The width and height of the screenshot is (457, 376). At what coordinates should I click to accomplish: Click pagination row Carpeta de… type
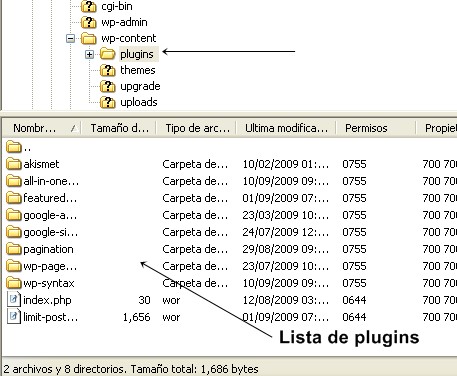pos(195,249)
